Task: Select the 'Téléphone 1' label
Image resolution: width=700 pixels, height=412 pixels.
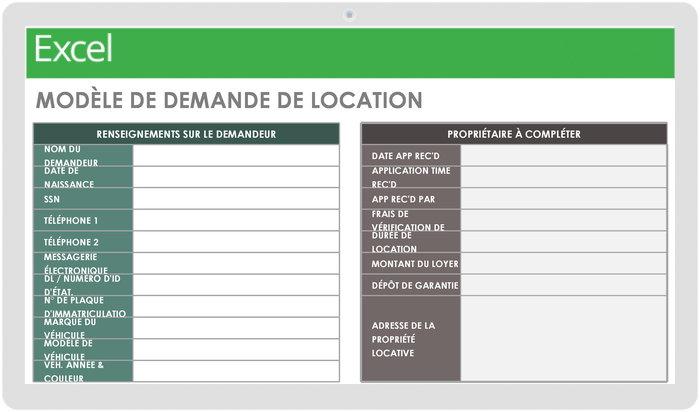Action: pyautogui.click(x=83, y=220)
